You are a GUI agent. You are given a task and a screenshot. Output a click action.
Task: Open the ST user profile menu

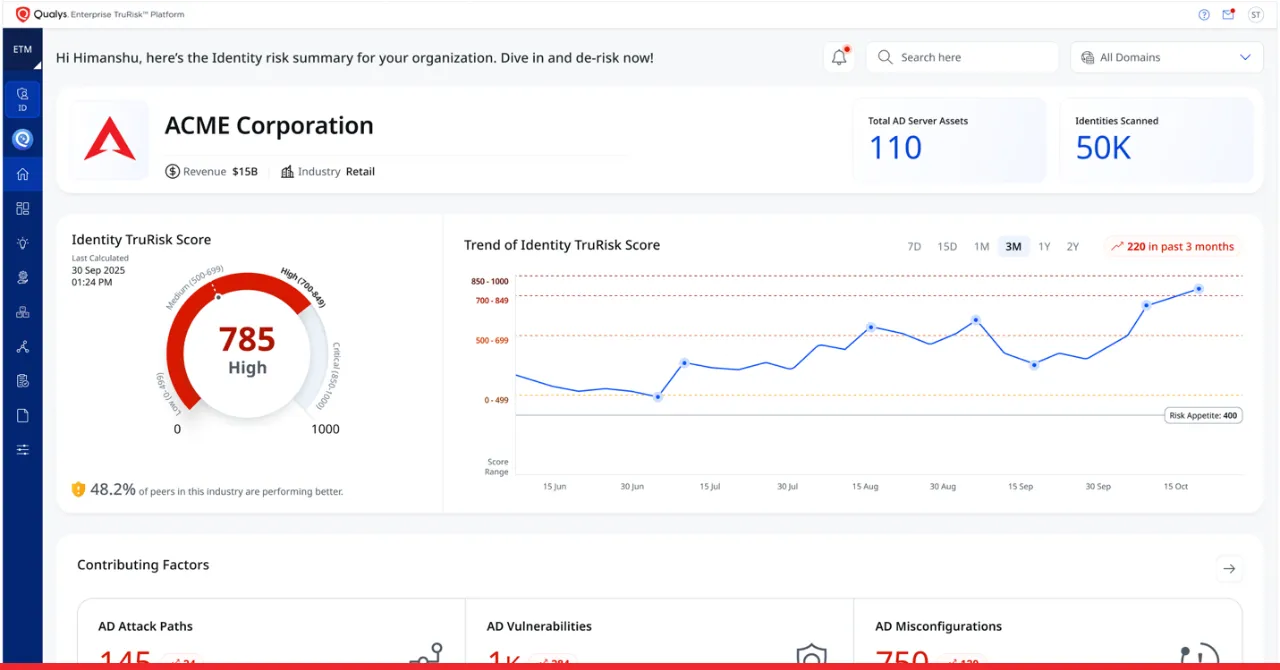pos(1255,15)
